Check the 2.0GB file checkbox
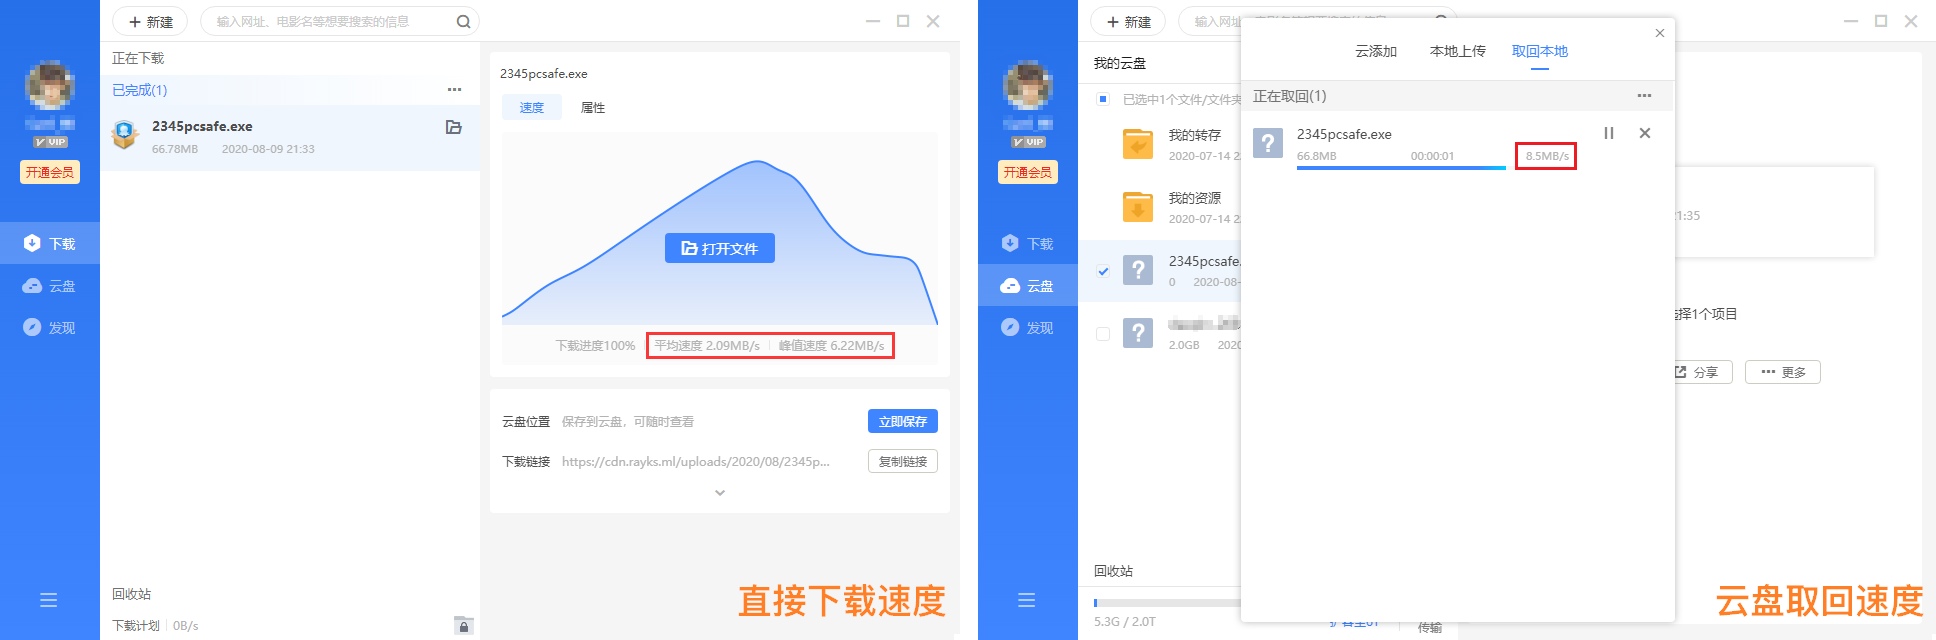 pyautogui.click(x=1103, y=334)
